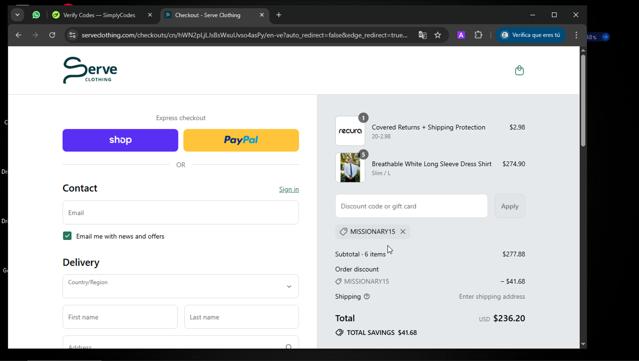Click the recura product thumbnail

coord(350,131)
